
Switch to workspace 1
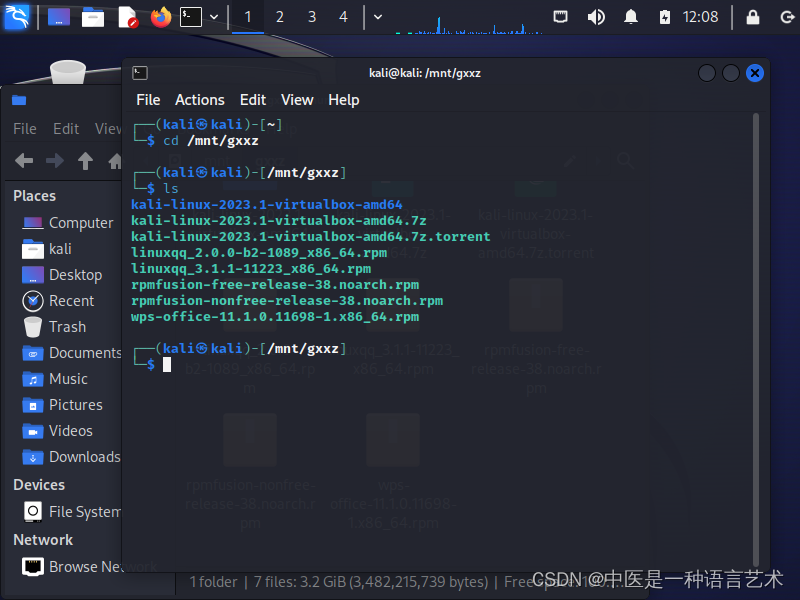pos(248,17)
